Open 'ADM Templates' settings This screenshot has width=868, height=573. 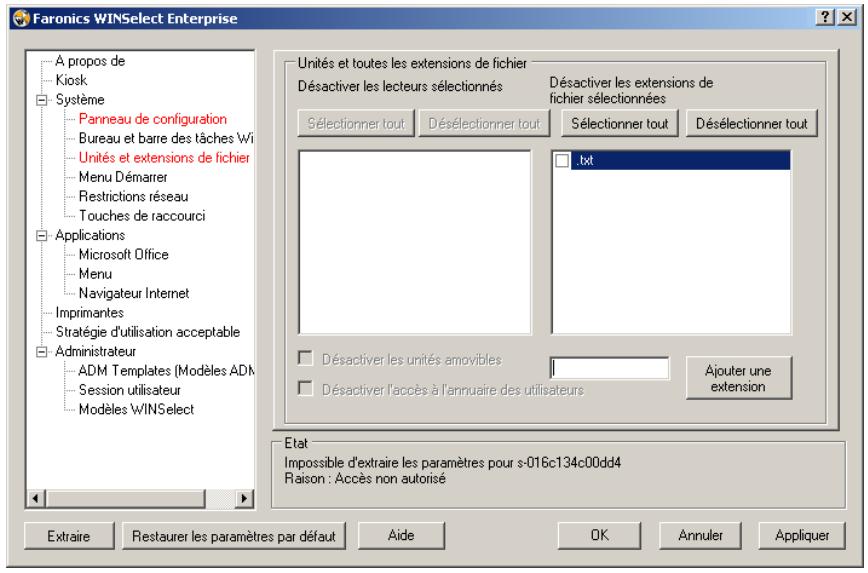(166, 371)
